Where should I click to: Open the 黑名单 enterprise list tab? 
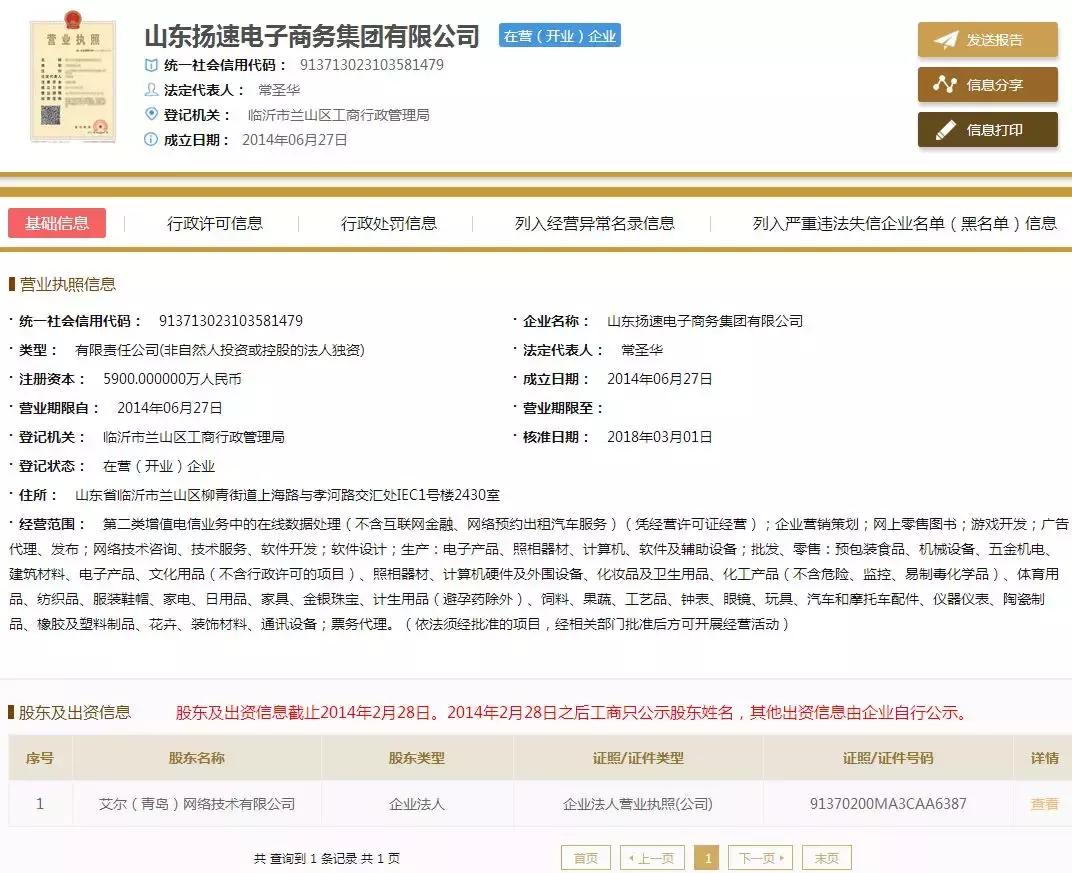[903, 223]
